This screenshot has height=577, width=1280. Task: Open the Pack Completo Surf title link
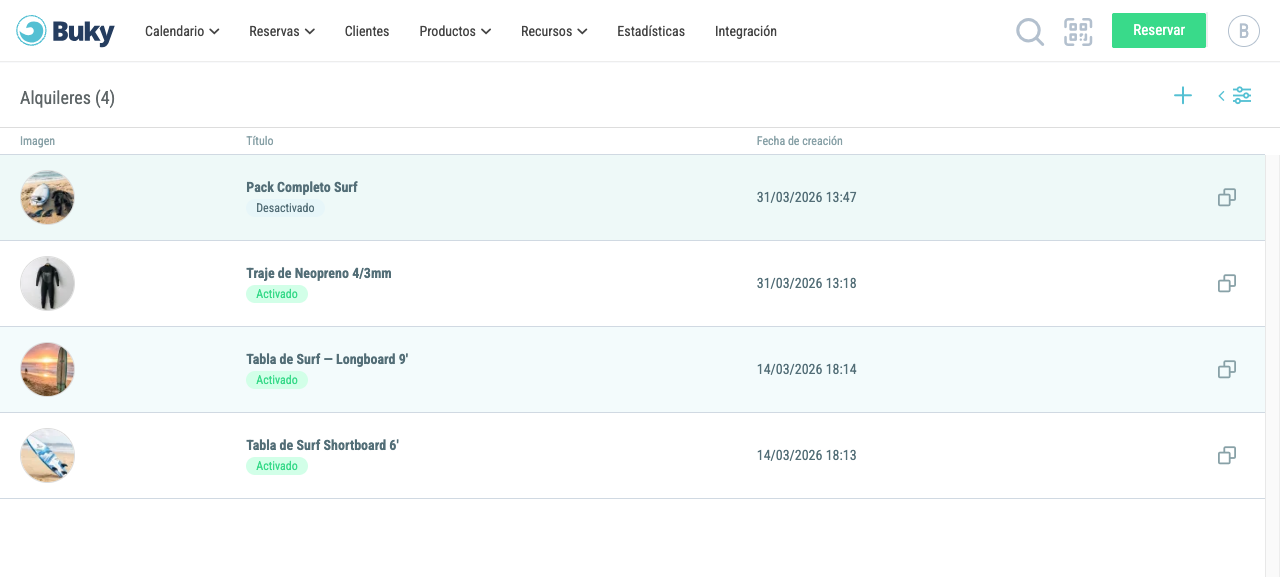click(302, 187)
